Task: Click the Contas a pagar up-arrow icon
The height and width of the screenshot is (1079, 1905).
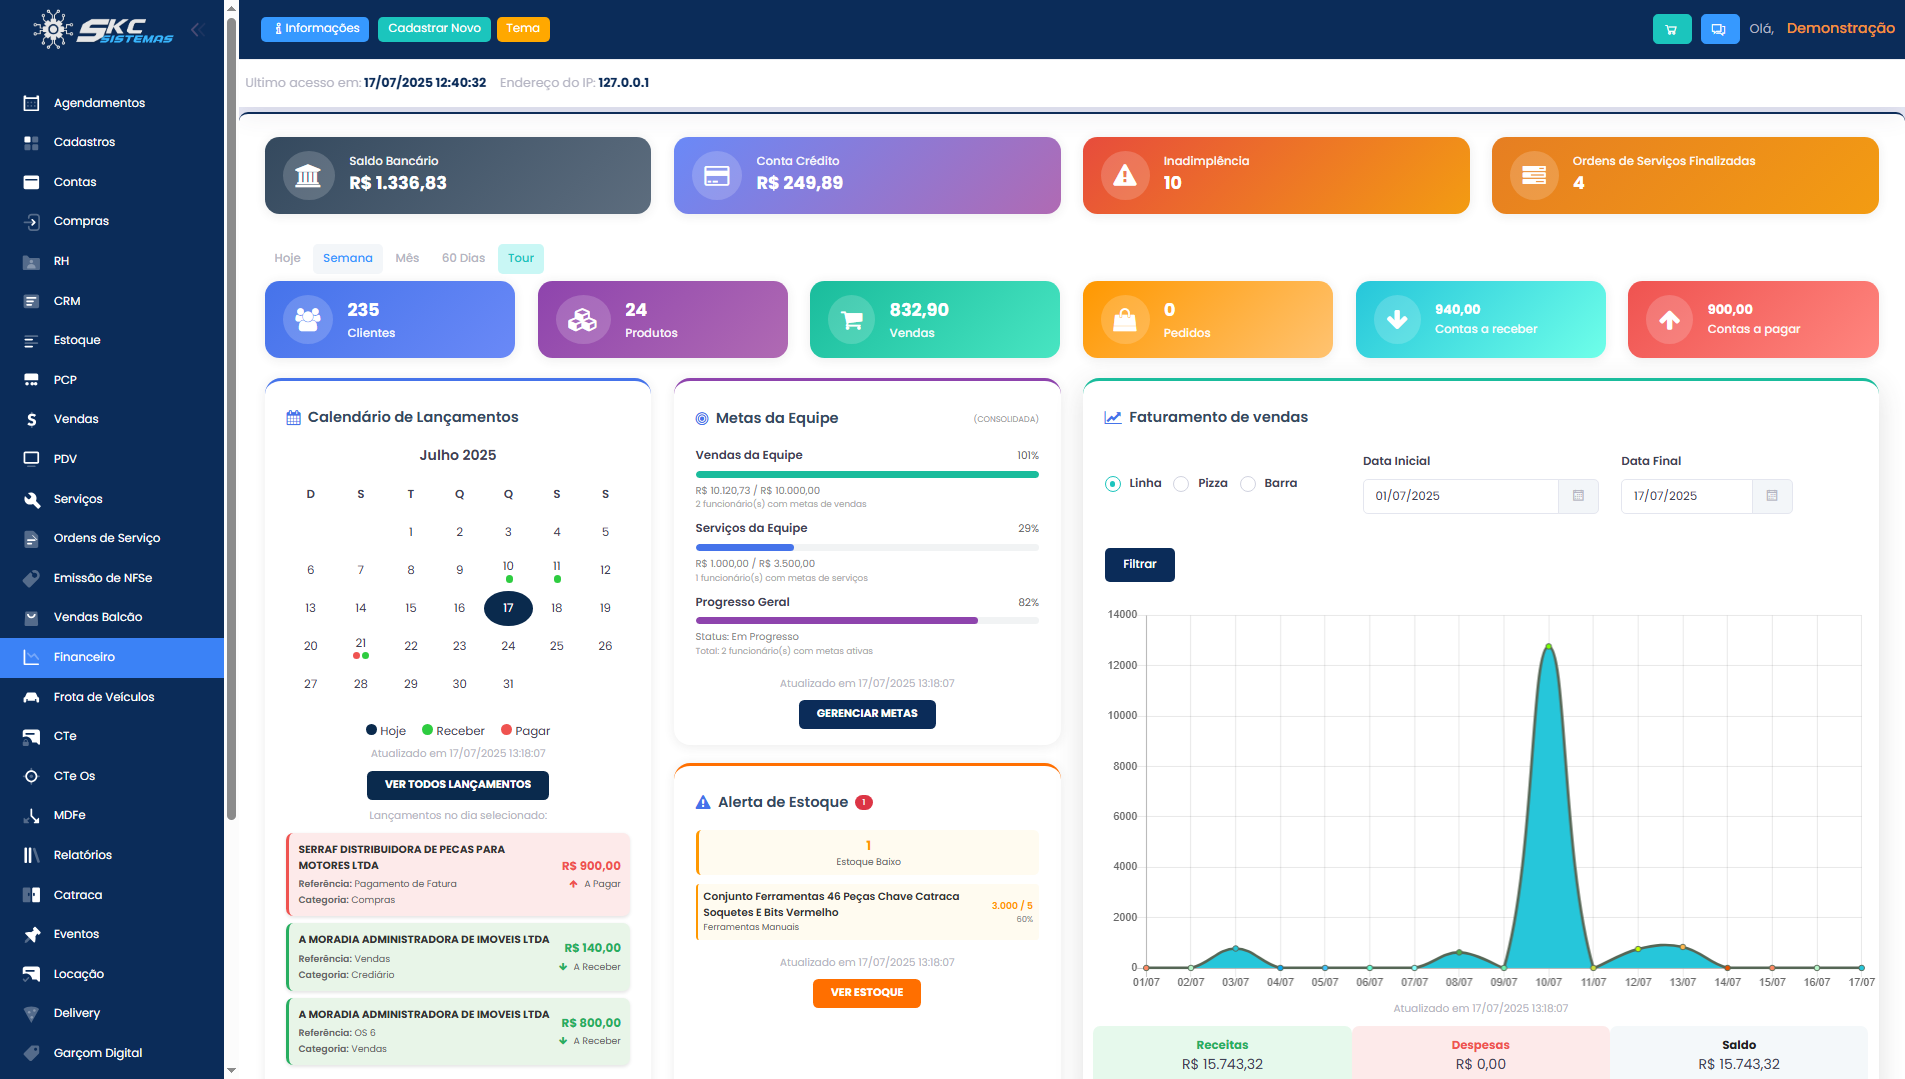Action: 1669,320
